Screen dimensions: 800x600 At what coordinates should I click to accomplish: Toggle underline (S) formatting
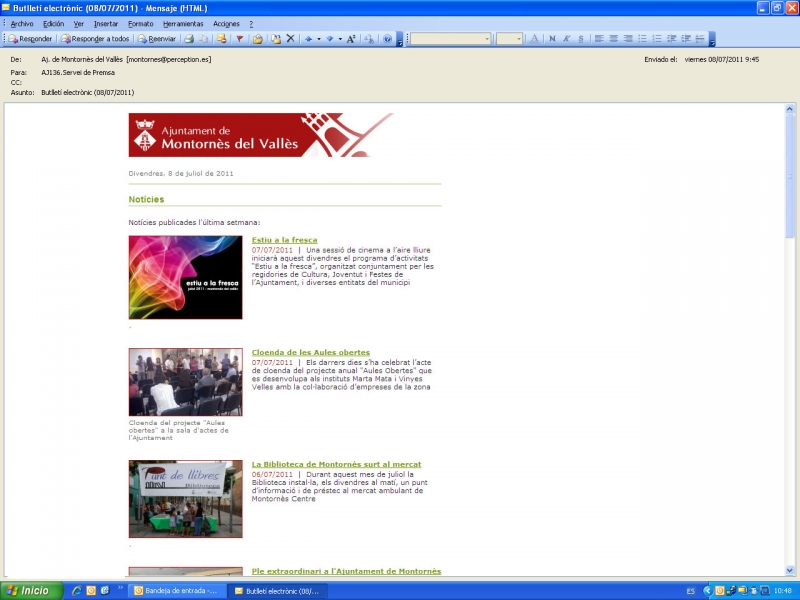click(581, 39)
